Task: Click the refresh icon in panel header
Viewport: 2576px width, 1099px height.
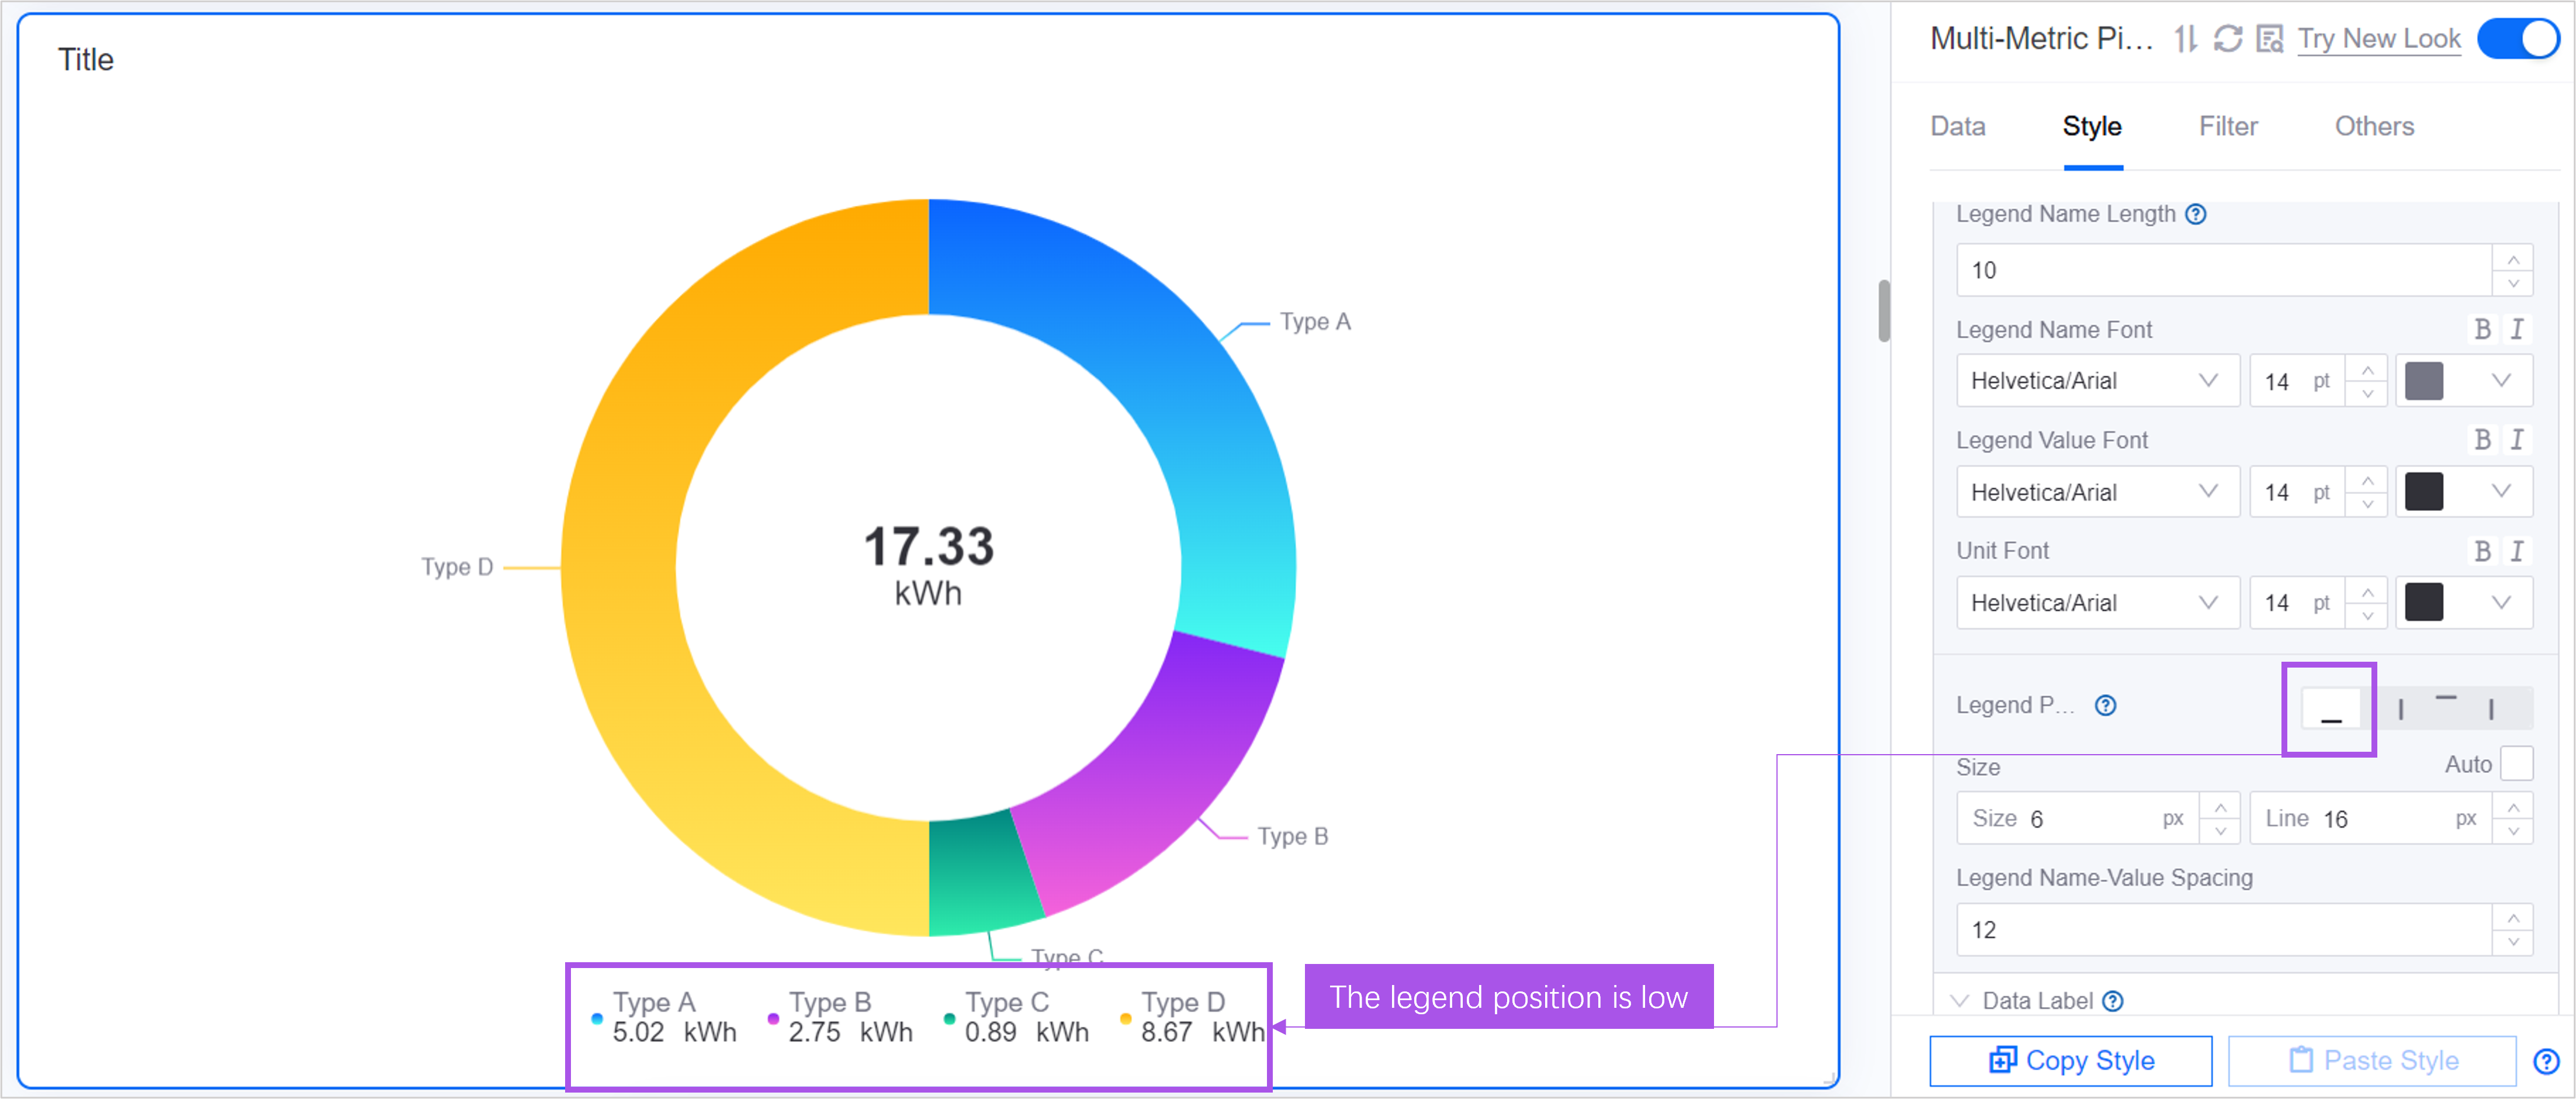Action: pyautogui.click(x=2227, y=39)
